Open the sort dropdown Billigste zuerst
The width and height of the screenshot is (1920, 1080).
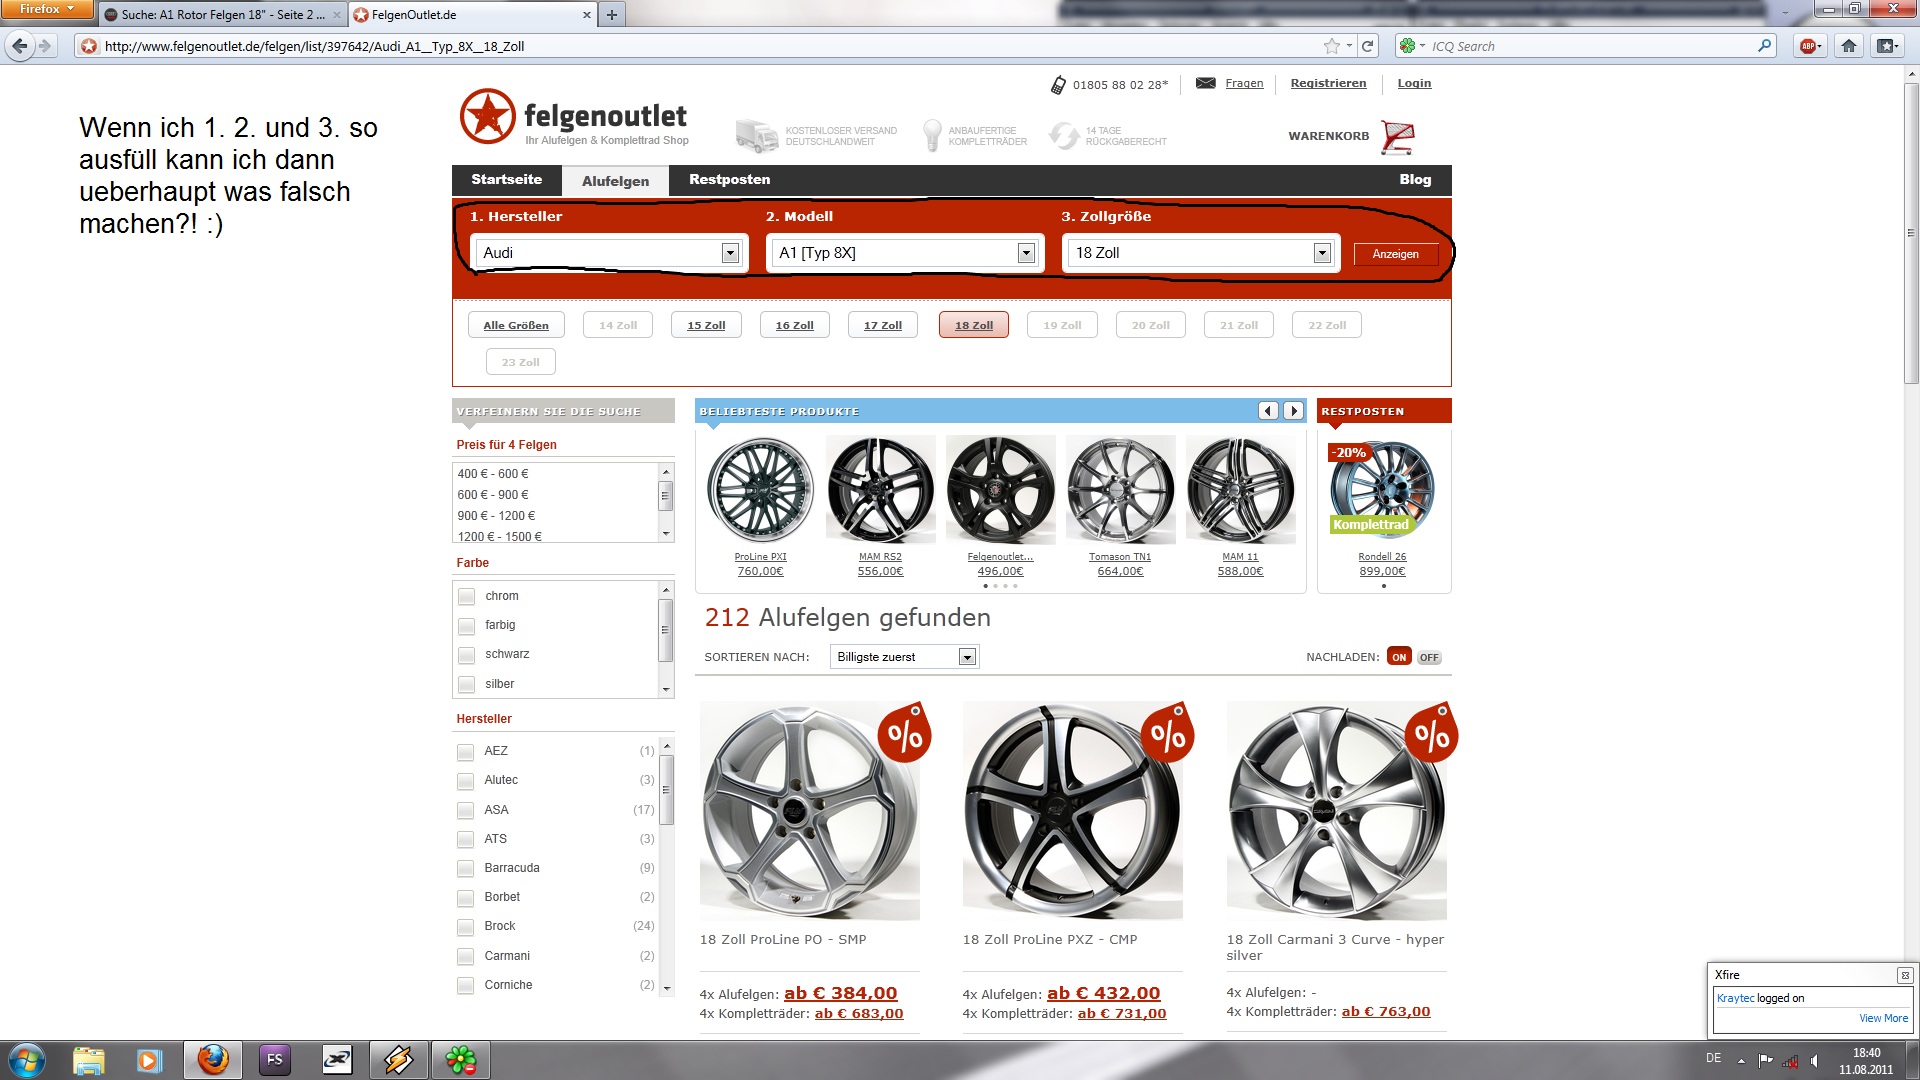coord(904,657)
